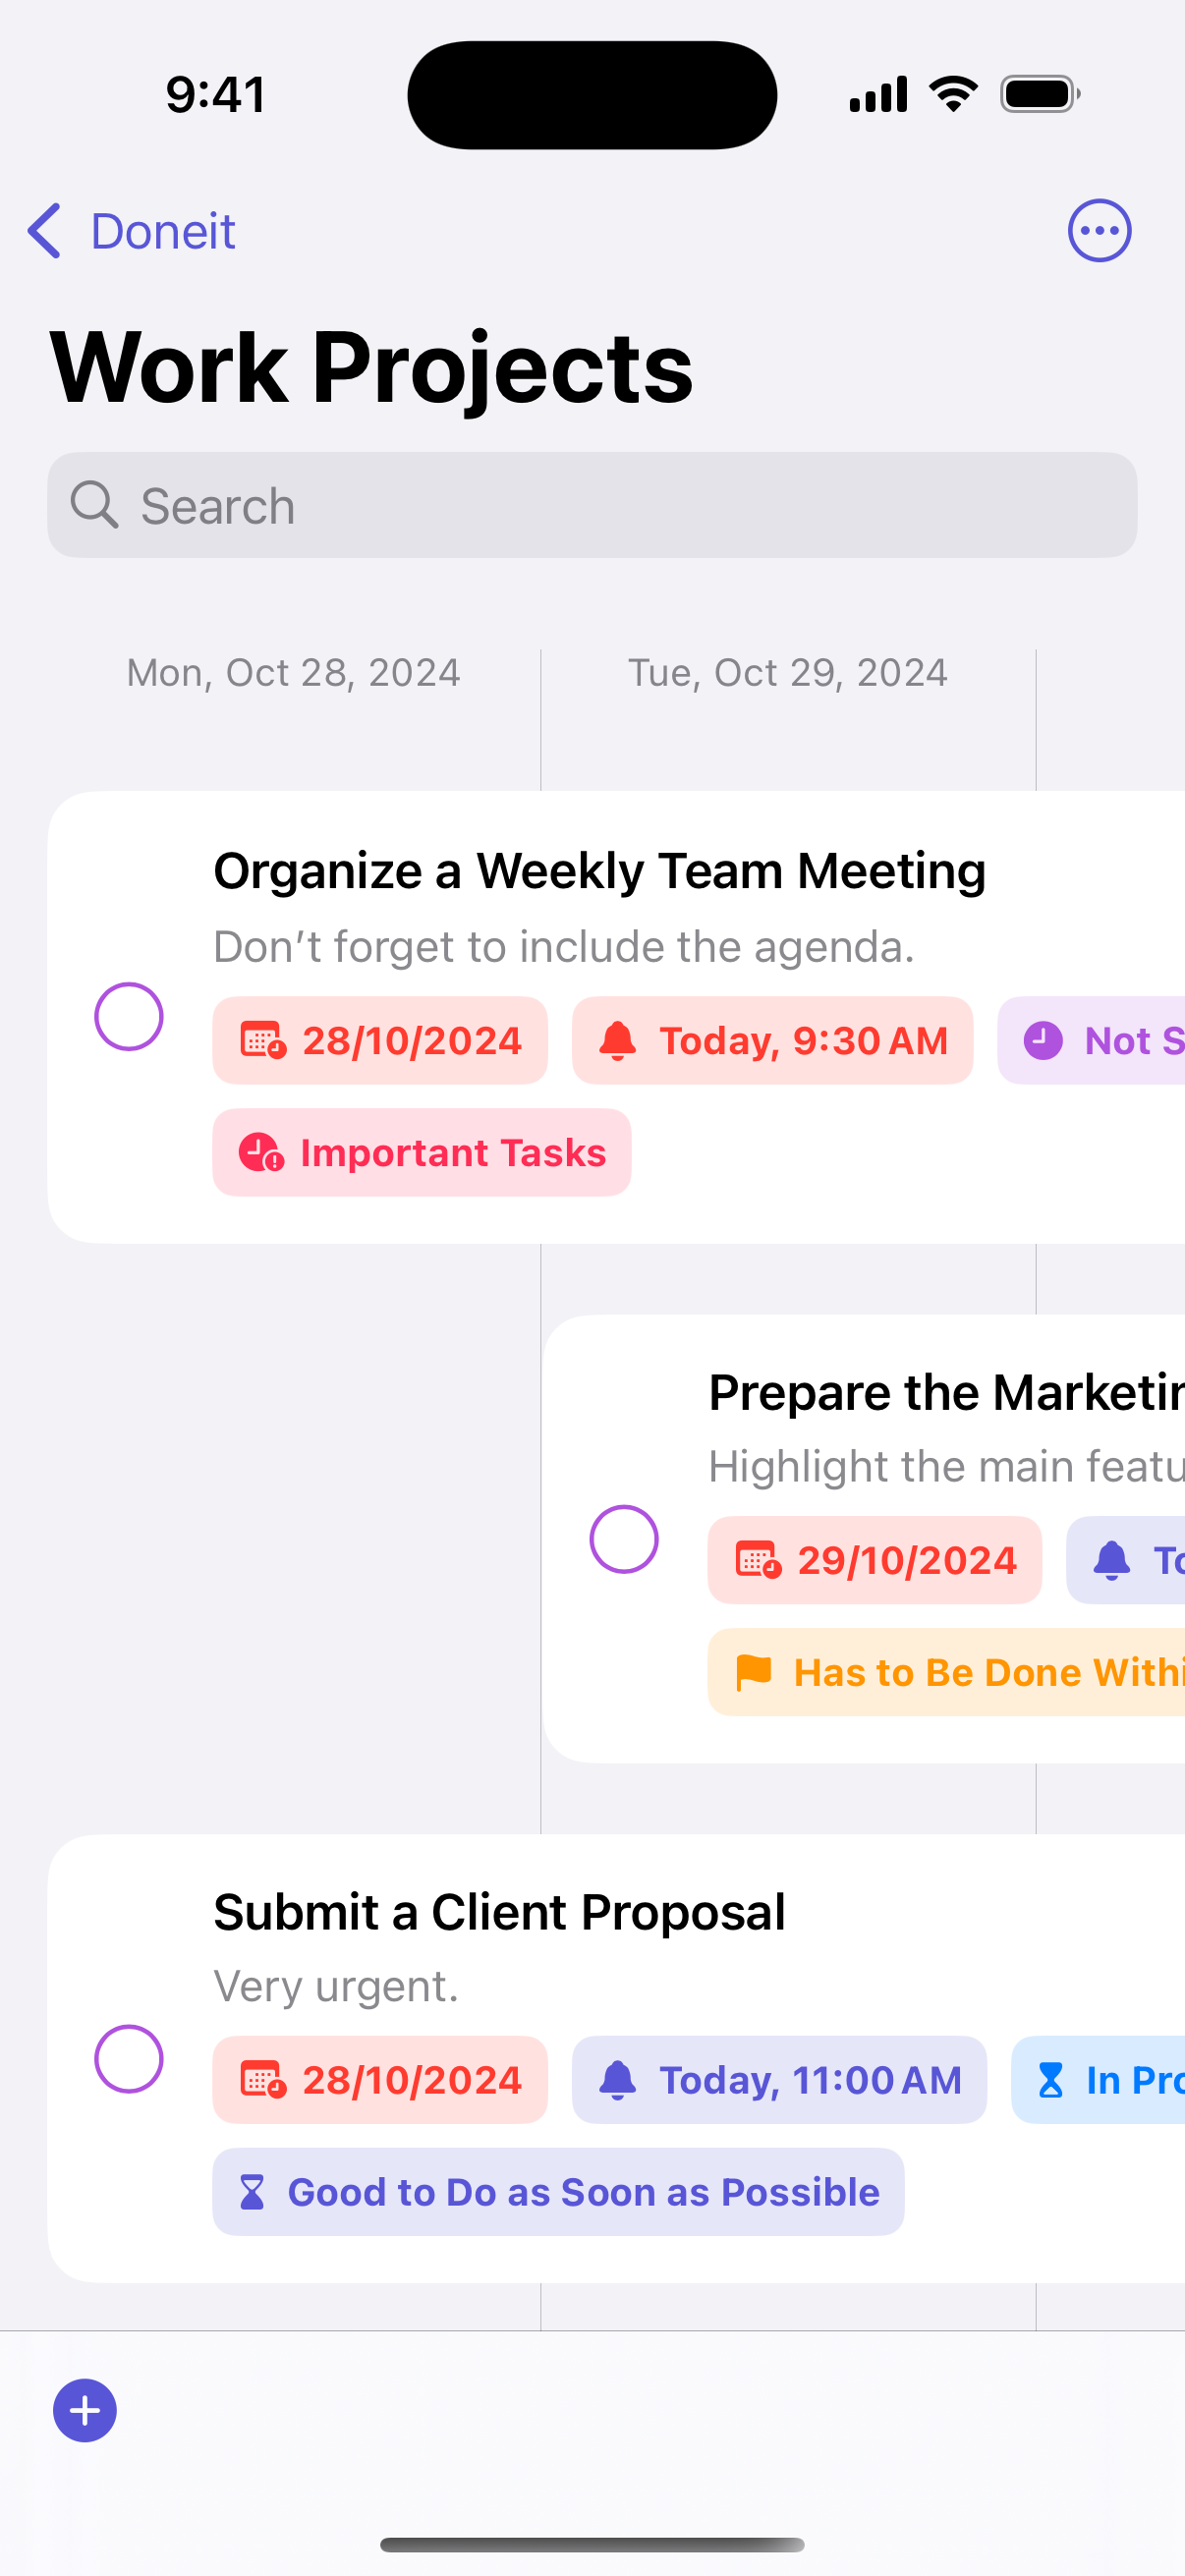This screenshot has height=2576, width=1185.
Task: Tap the Good to Do as Soon as Possible tag
Action: pos(558,2192)
